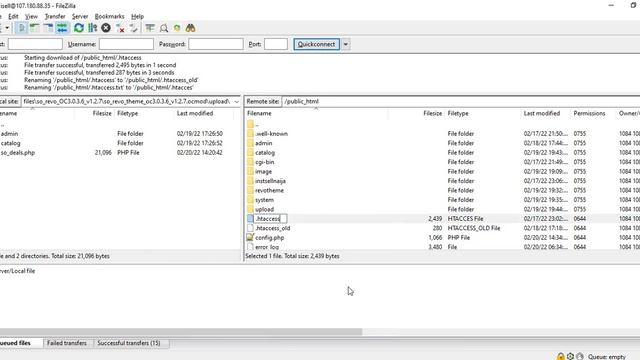Select the cgi-bin folder icon
Viewport: 640px width, 360px height.
250,162
